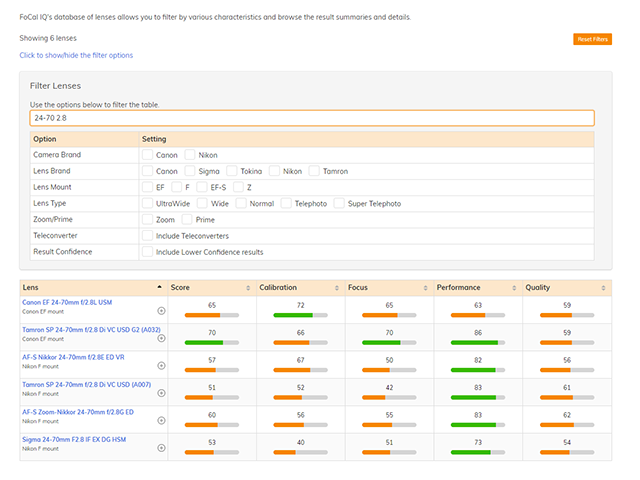
Task: Check Z lens mount filter
Action: pyautogui.click(x=238, y=187)
